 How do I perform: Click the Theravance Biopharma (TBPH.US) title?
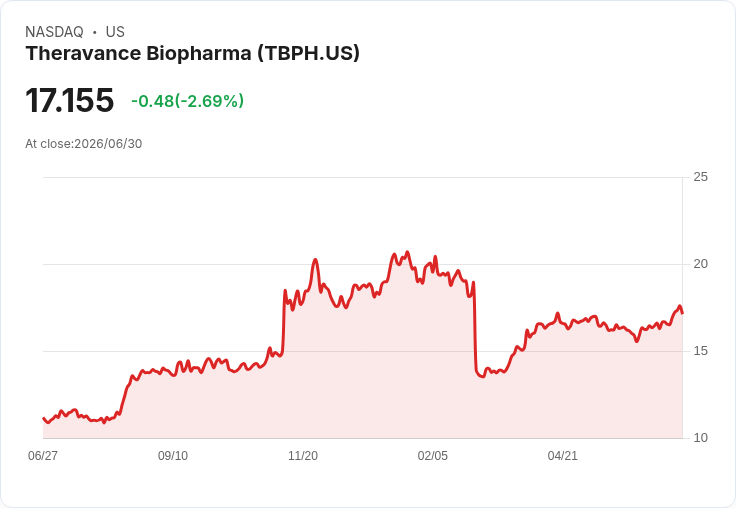(x=192, y=54)
